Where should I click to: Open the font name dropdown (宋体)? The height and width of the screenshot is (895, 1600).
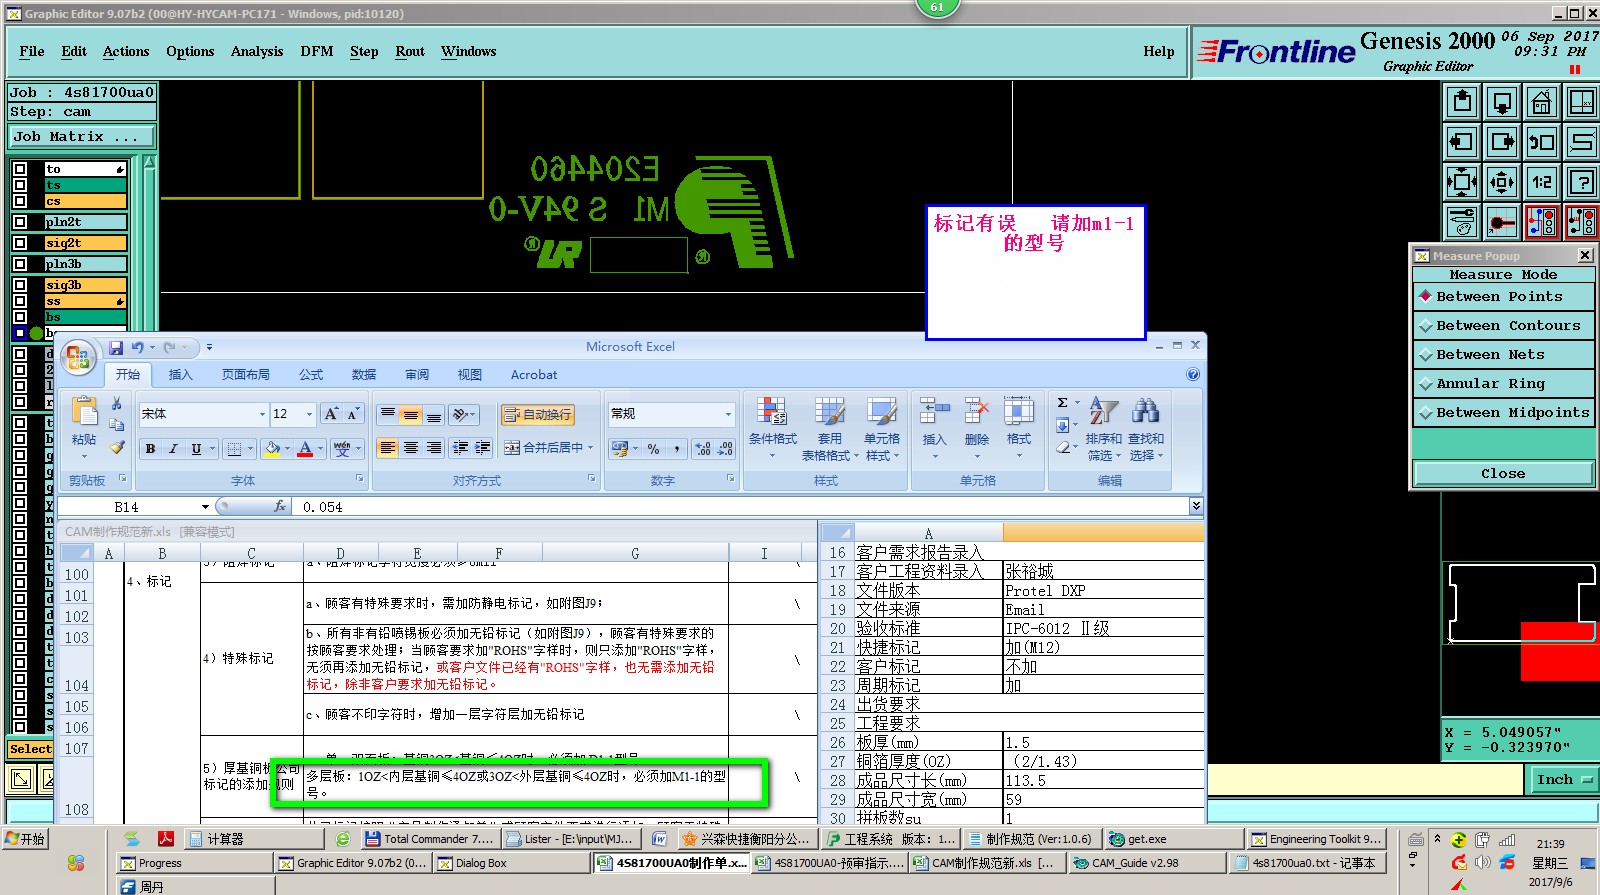(262, 414)
